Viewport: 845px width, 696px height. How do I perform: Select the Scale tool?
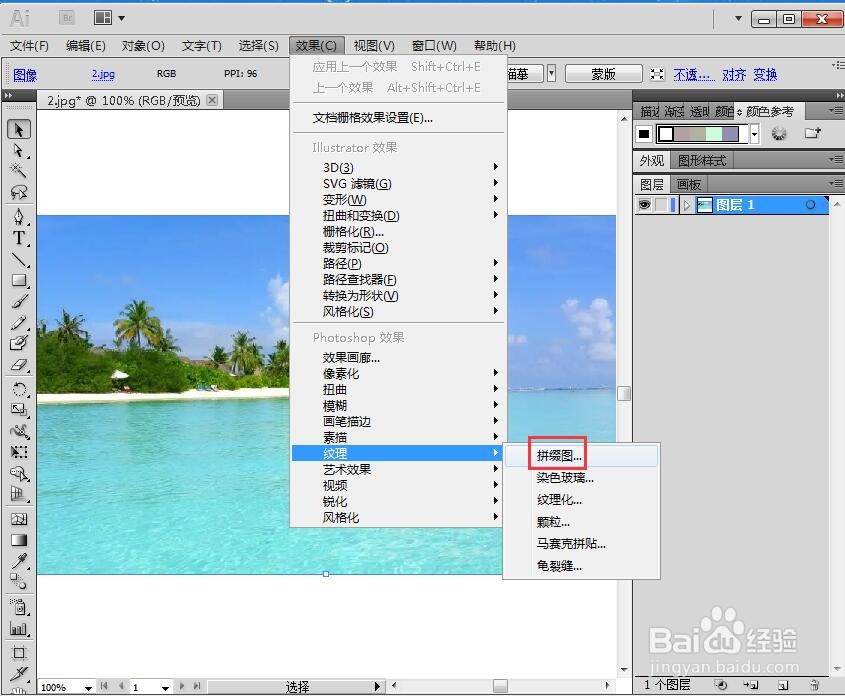pos(19,410)
